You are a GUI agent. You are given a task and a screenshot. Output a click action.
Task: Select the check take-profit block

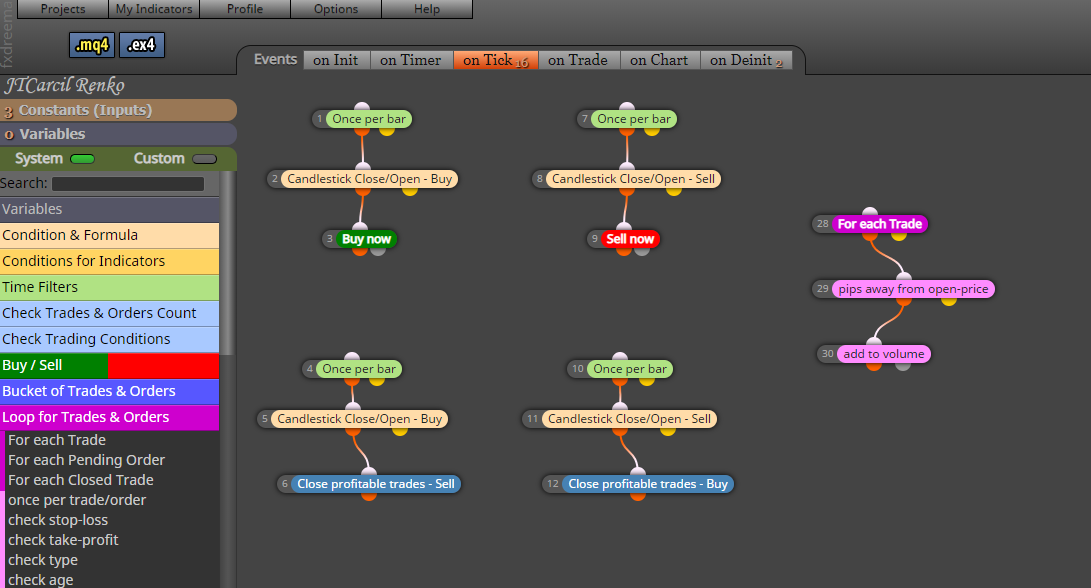[63, 541]
